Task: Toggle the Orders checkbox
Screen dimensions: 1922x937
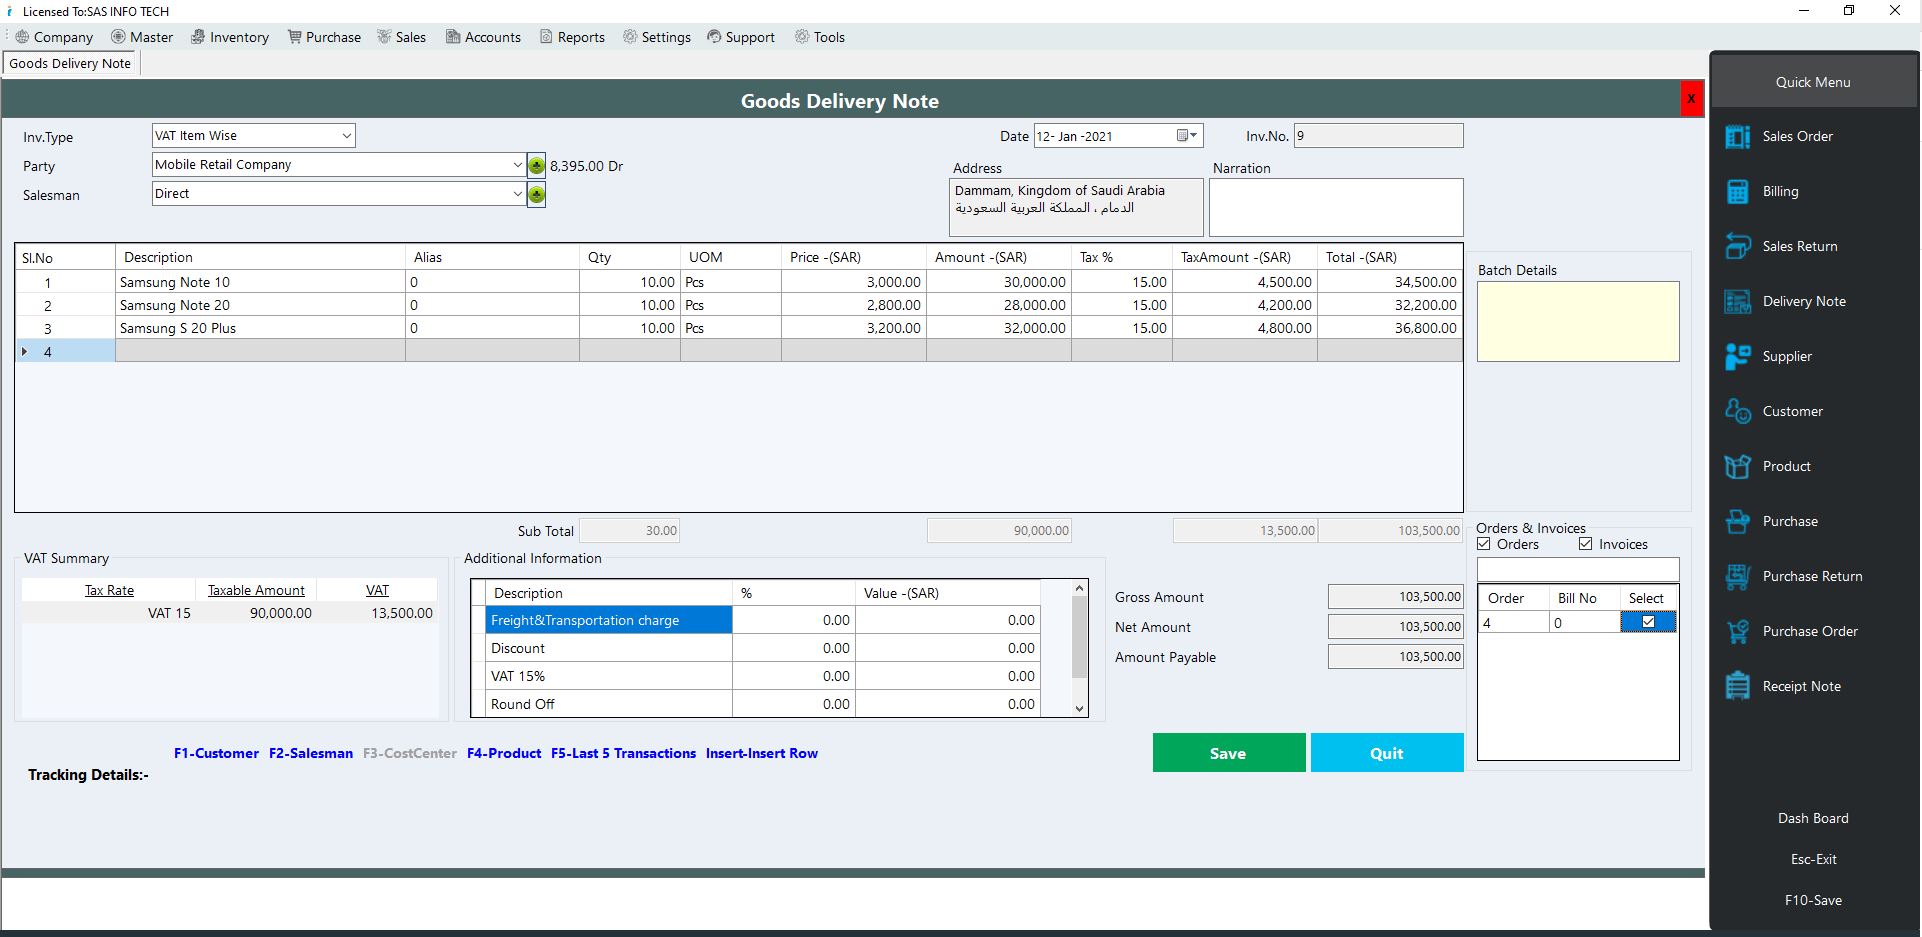Action: tap(1484, 544)
